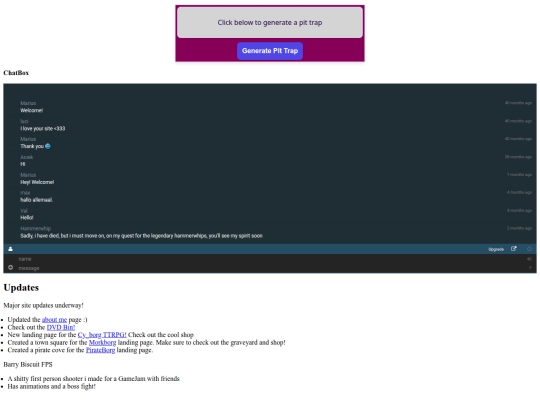This screenshot has width=540, height=405.
Task: Select the 'I love your site <333' message
Action: 42,128
